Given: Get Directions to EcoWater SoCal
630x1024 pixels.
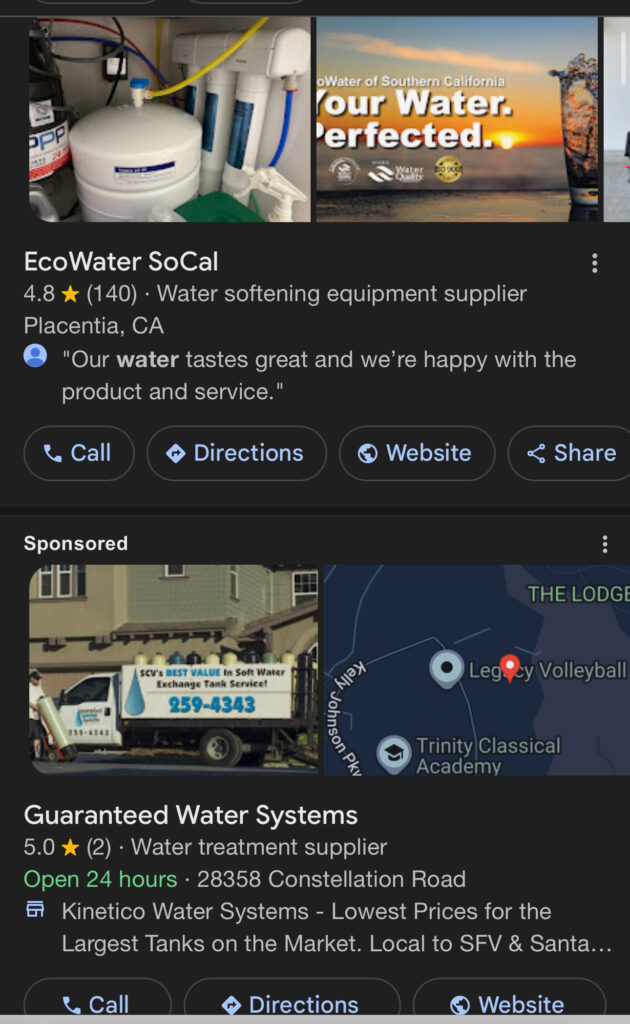Looking at the screenshot, I should pyautogui.click(x=236, y=453).
